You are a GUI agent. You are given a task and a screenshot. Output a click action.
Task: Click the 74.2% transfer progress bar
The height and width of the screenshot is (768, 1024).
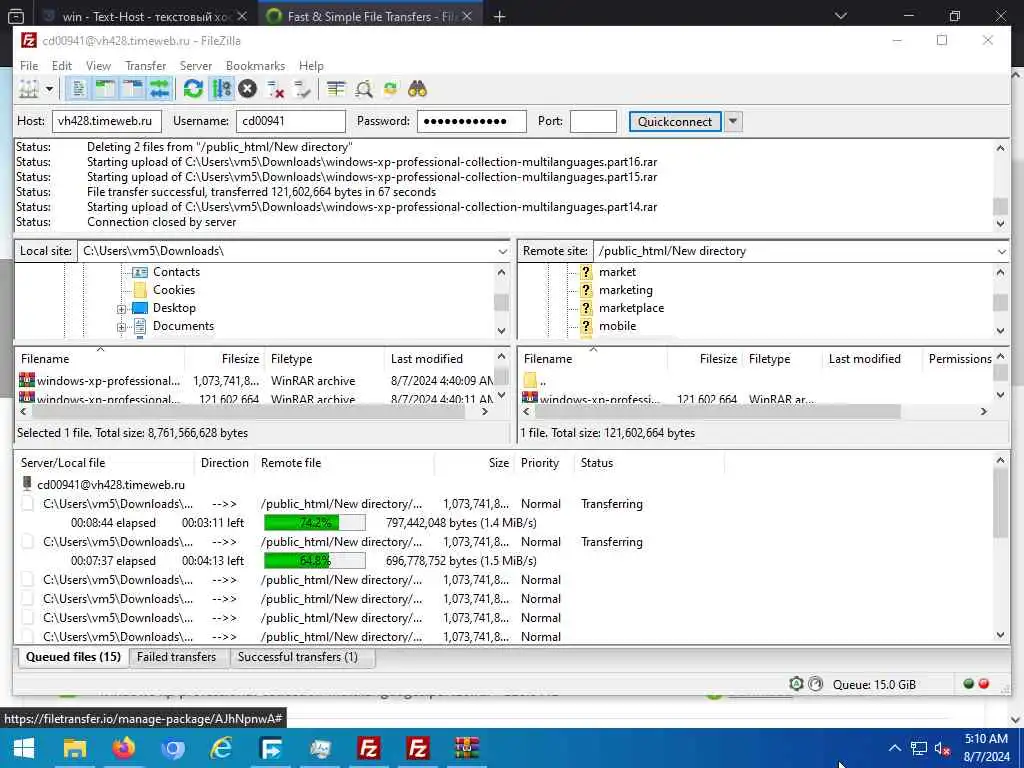point(315,522)
